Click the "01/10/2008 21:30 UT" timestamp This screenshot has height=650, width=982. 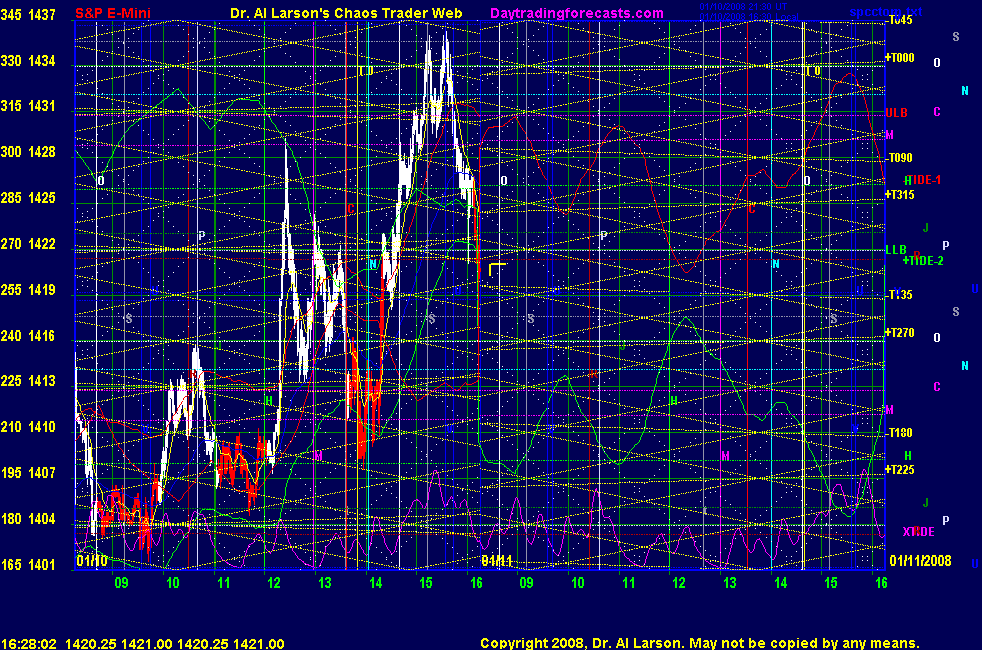coord(743,7)
